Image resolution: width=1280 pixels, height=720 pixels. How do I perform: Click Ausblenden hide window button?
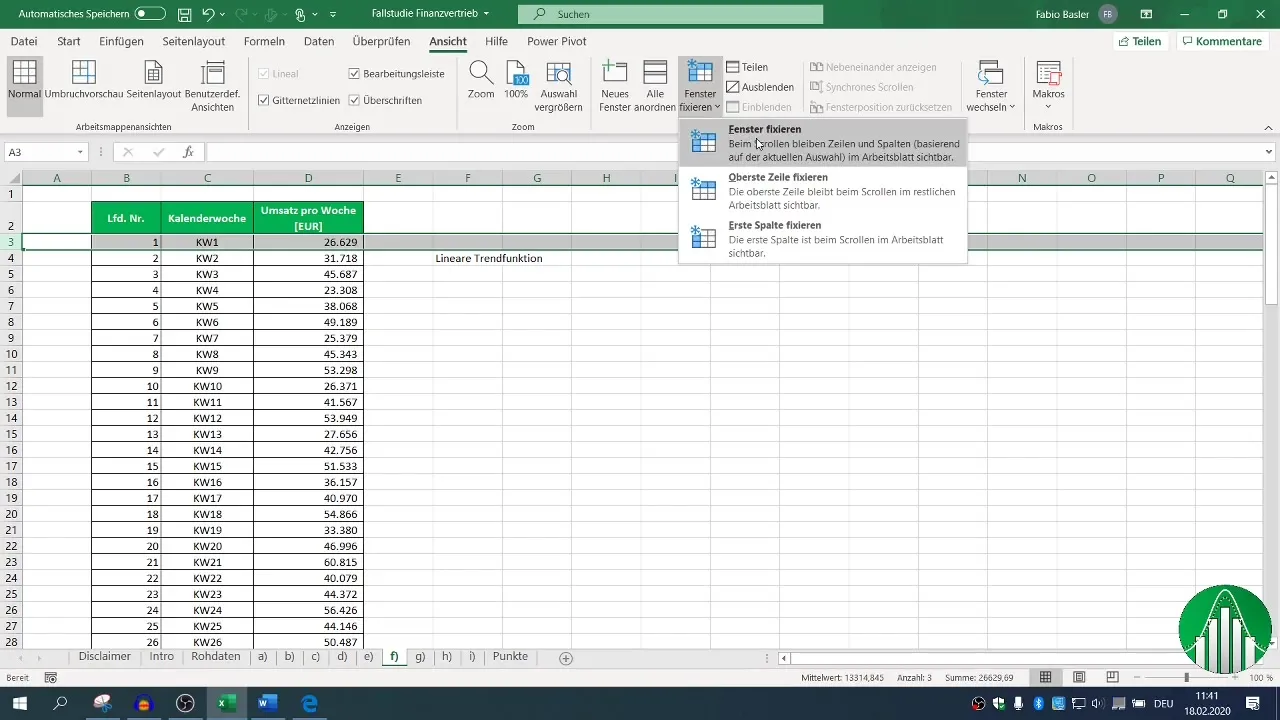click(x=758, y=87)
